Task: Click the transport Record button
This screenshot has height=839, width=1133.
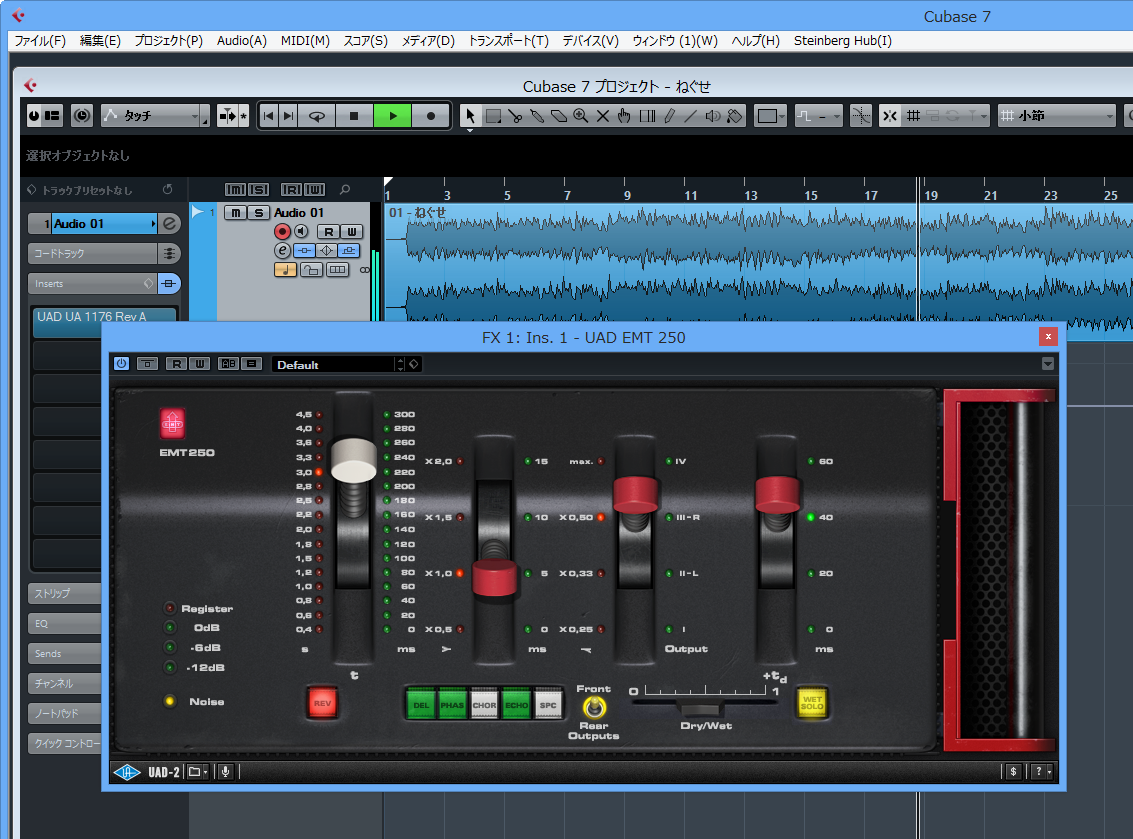Action: pyautogui.click(x=431, y=116)
